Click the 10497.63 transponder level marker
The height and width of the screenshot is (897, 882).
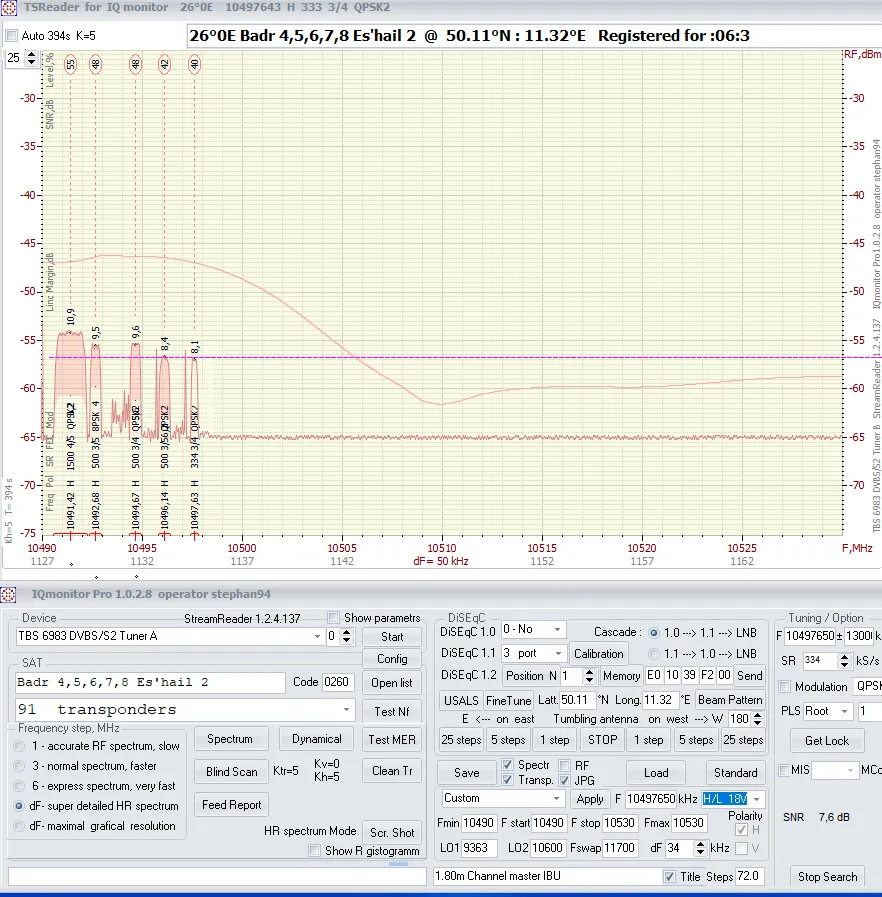click(x=194, y=64)
